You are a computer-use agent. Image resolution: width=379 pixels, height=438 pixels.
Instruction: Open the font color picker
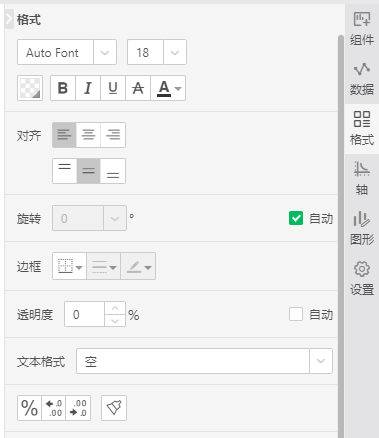point(168,88)
